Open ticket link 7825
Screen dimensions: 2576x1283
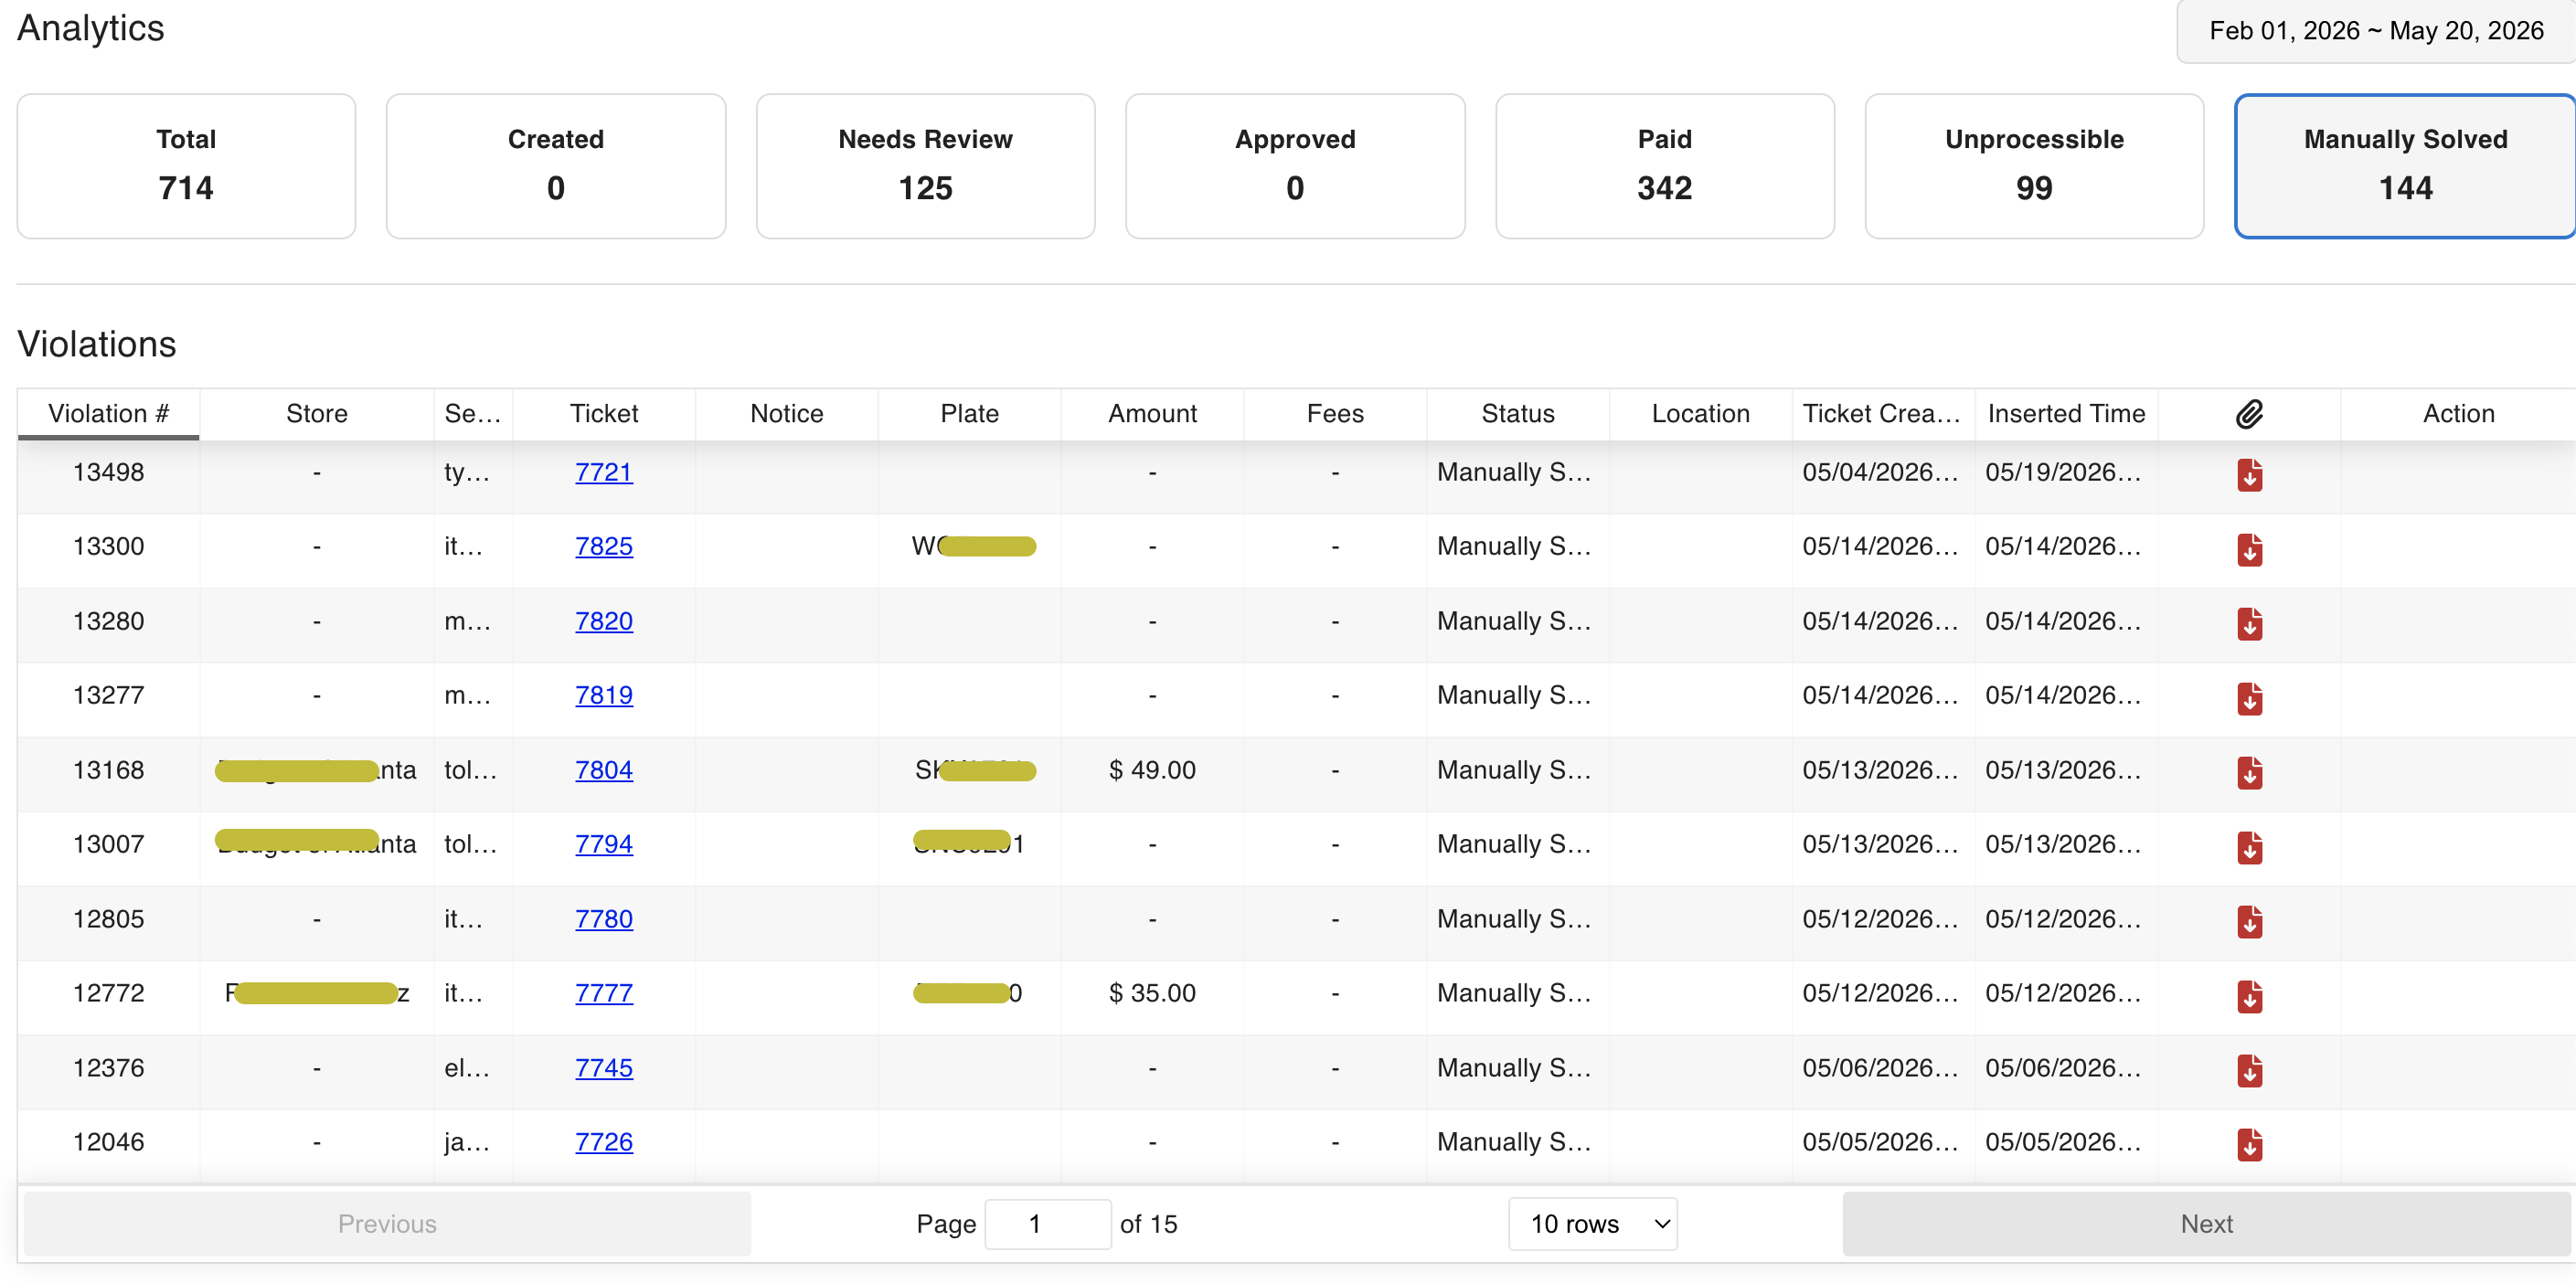(x=604, y=546)
